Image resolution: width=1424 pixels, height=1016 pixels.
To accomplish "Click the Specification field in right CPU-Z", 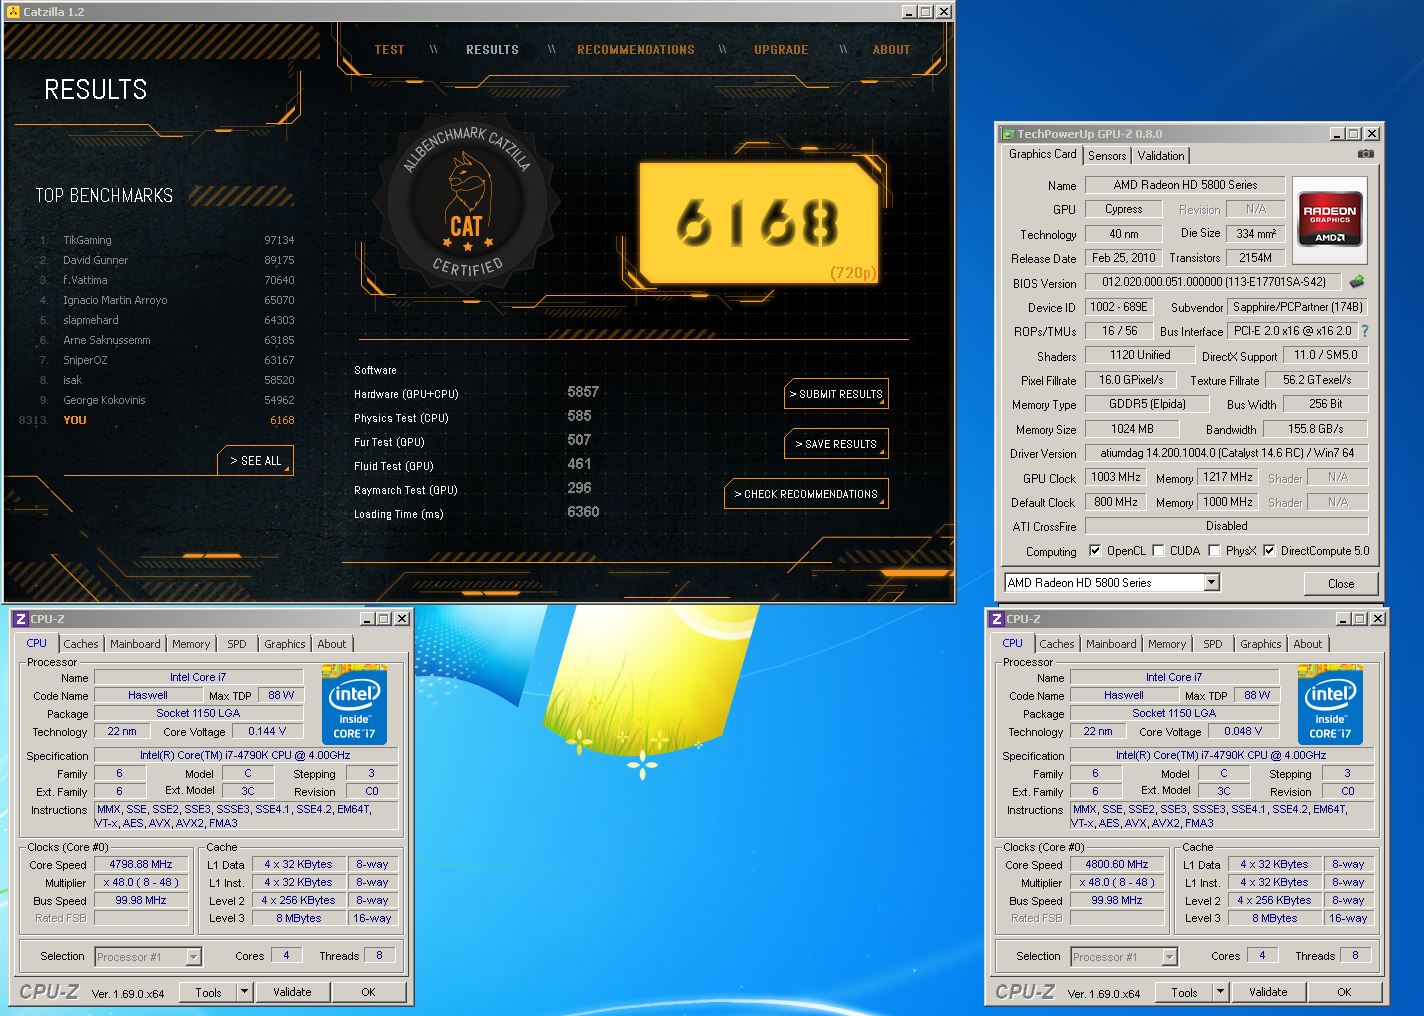I will pos(1221,756).
